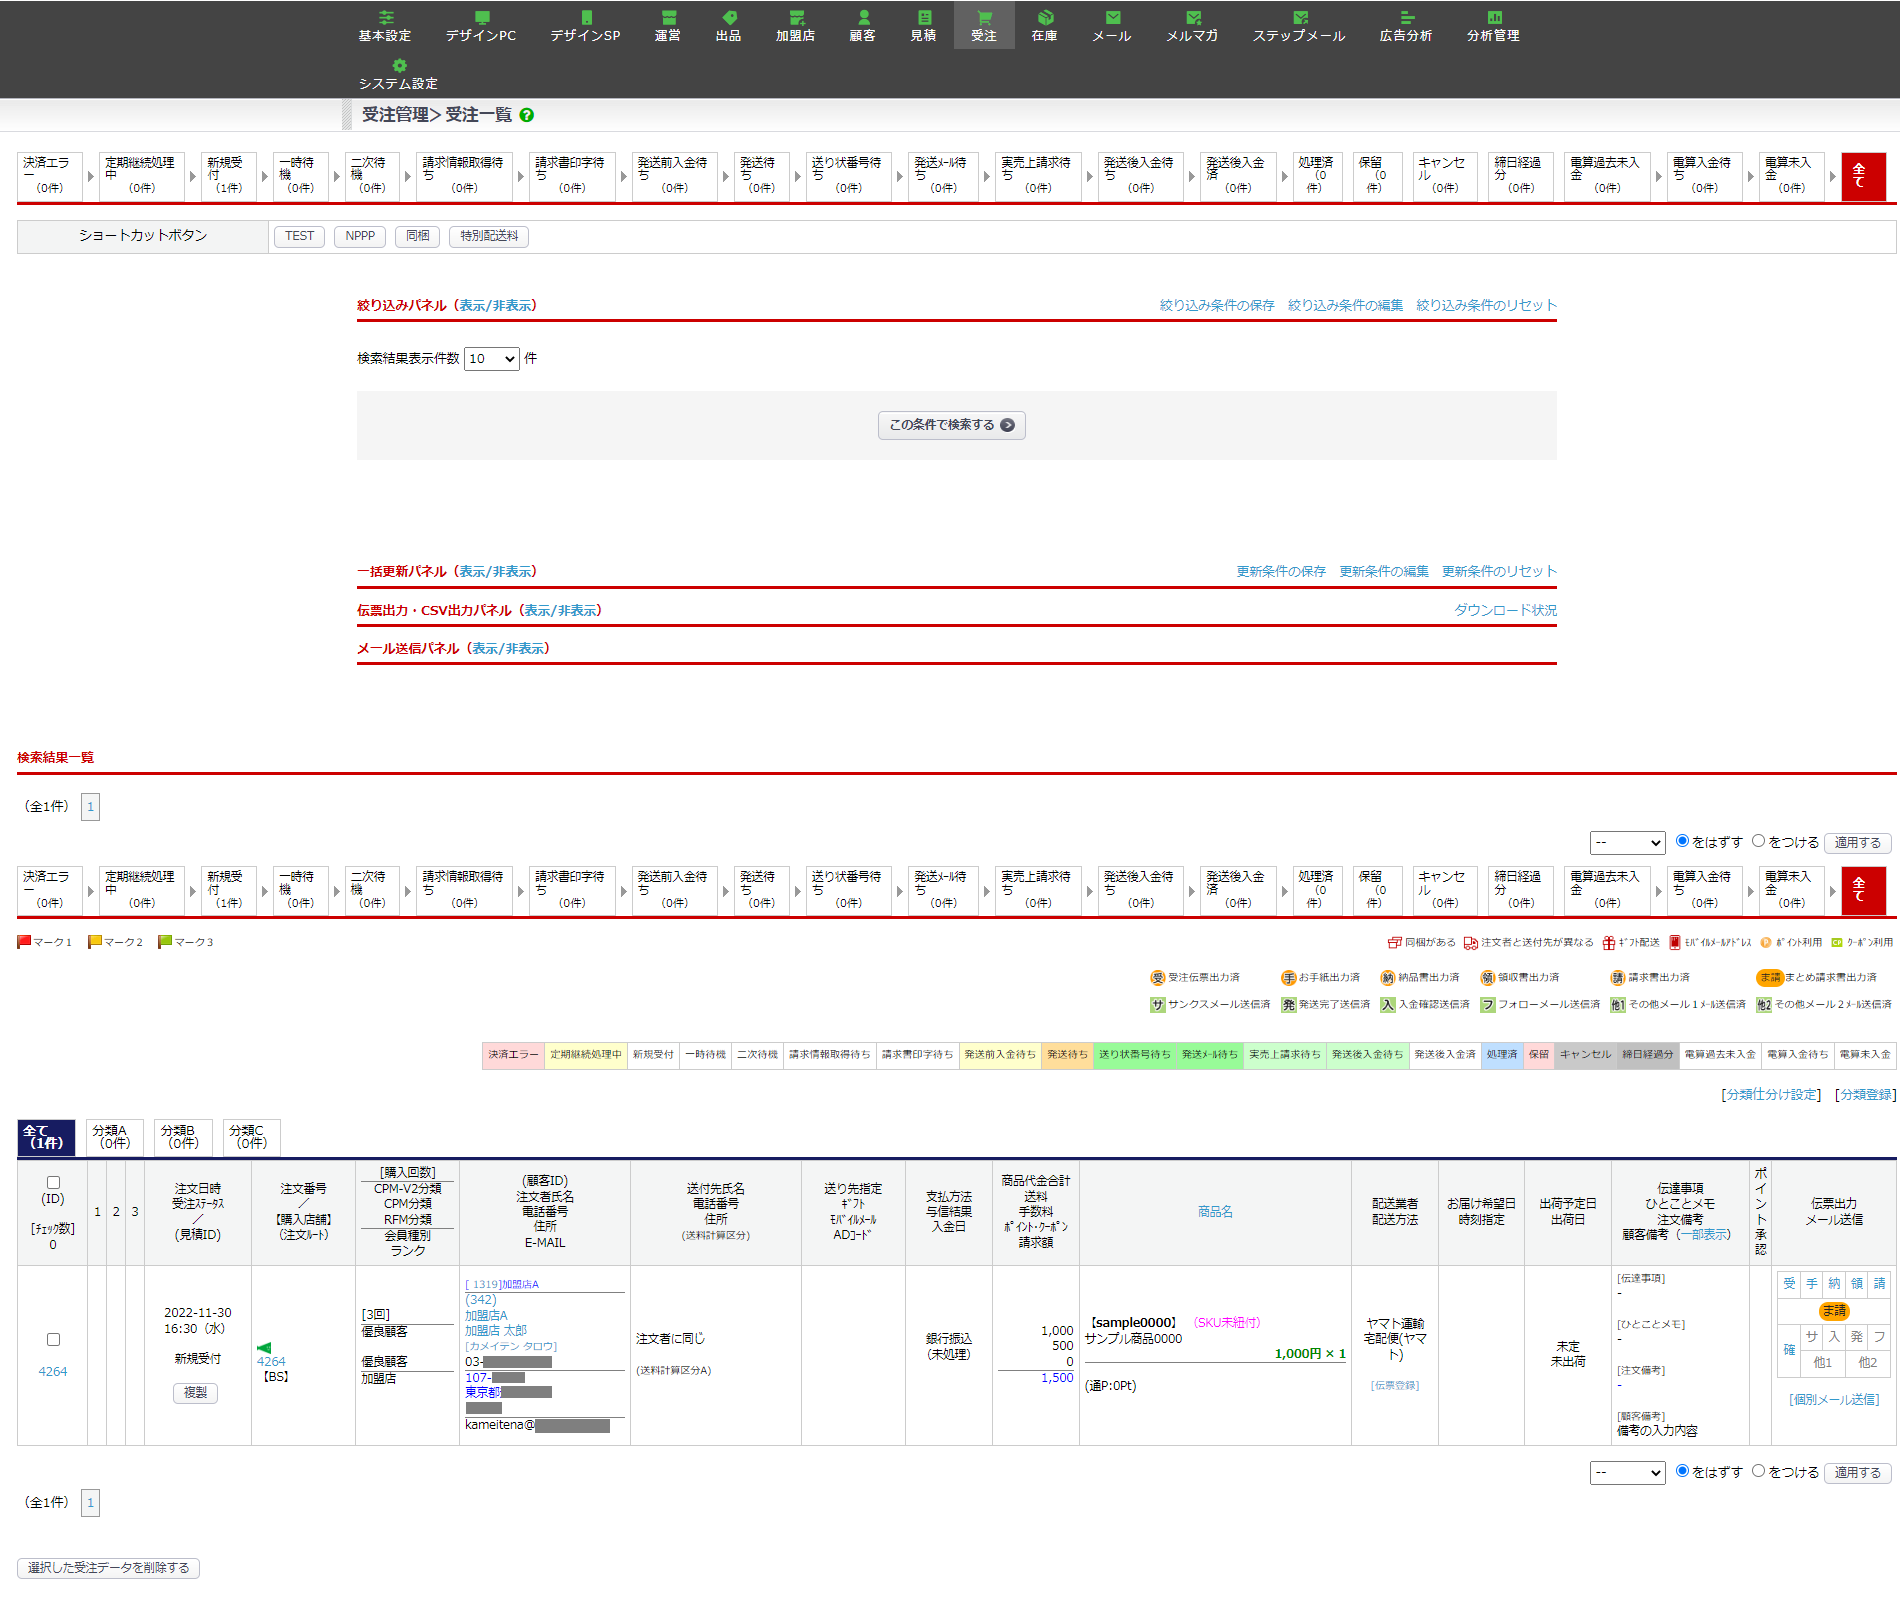
Task: Click the NPPP shortcut button
Action: coord(360,236)
